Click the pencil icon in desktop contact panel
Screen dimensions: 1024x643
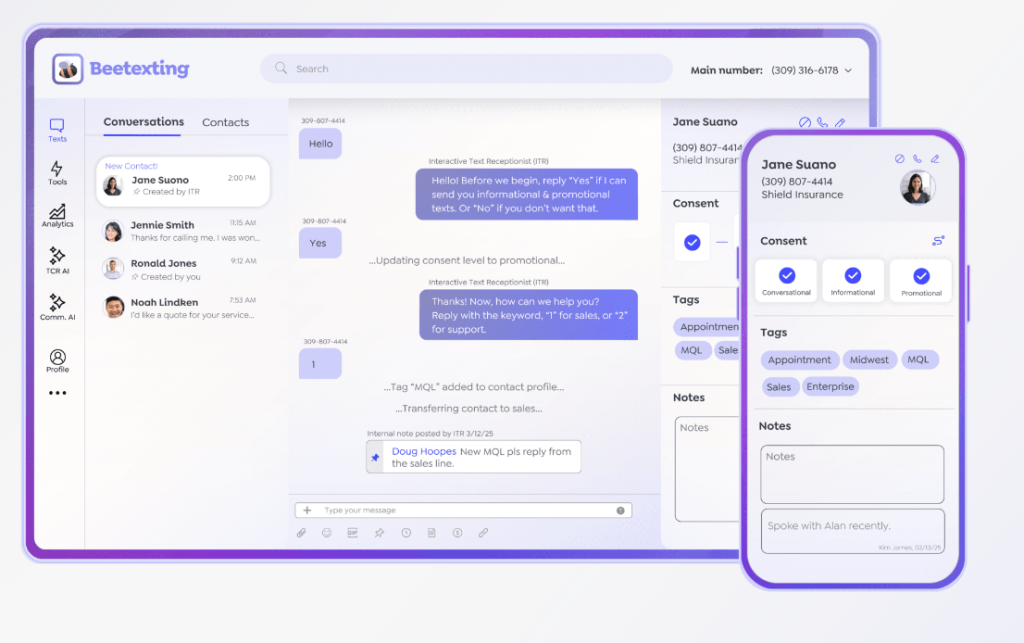pyautogui.click(x=840, y=122)
